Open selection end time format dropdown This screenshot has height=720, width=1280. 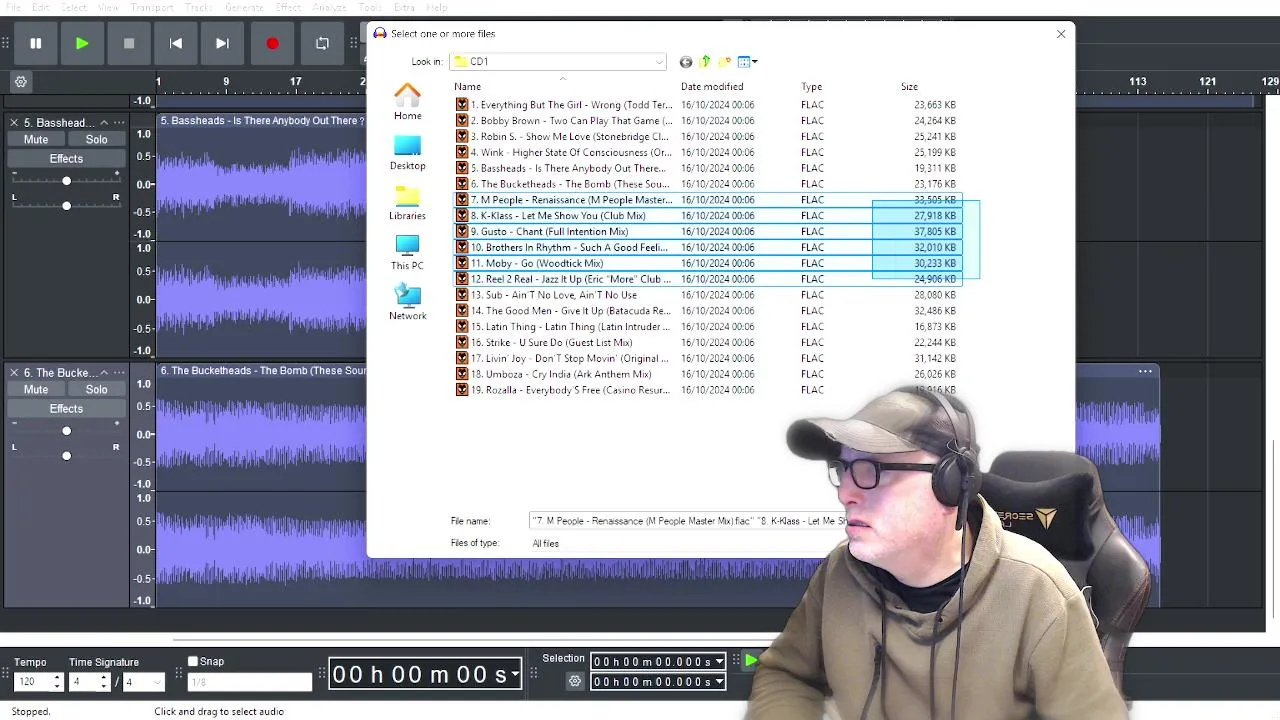[x=719, y=682]
